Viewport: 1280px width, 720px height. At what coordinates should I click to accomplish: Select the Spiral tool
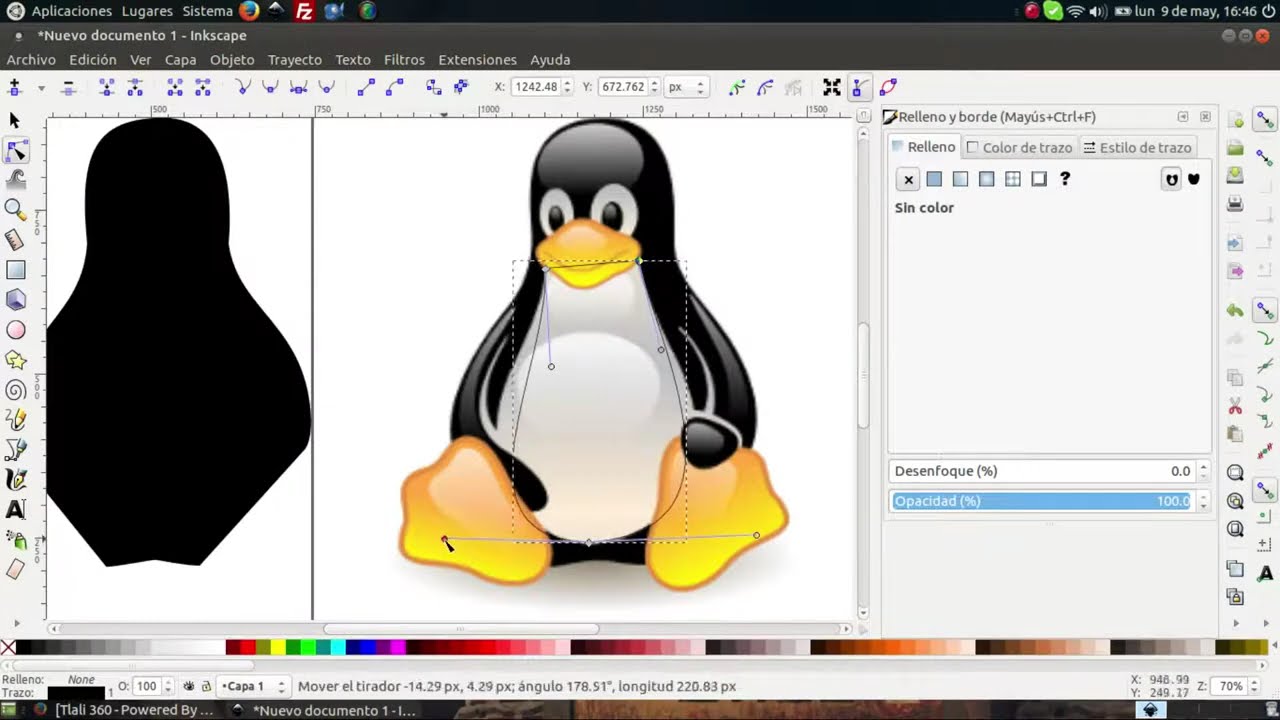(15, 390)
